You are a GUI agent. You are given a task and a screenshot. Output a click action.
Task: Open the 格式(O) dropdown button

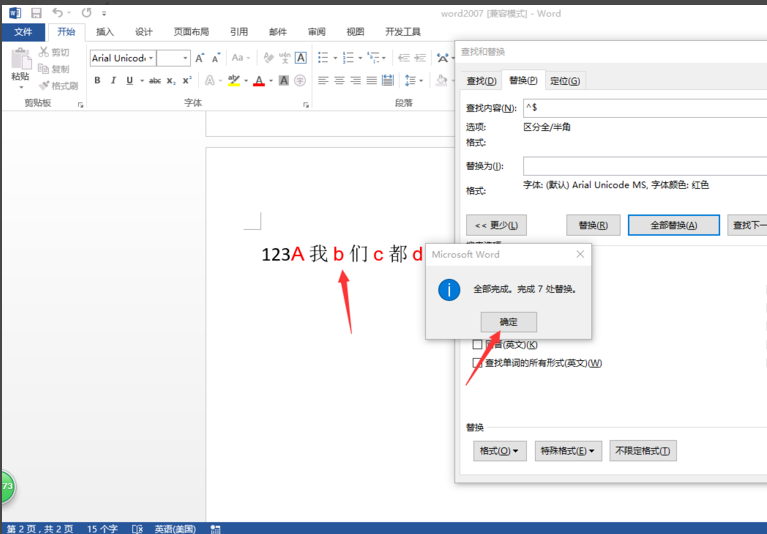(499, 451)
